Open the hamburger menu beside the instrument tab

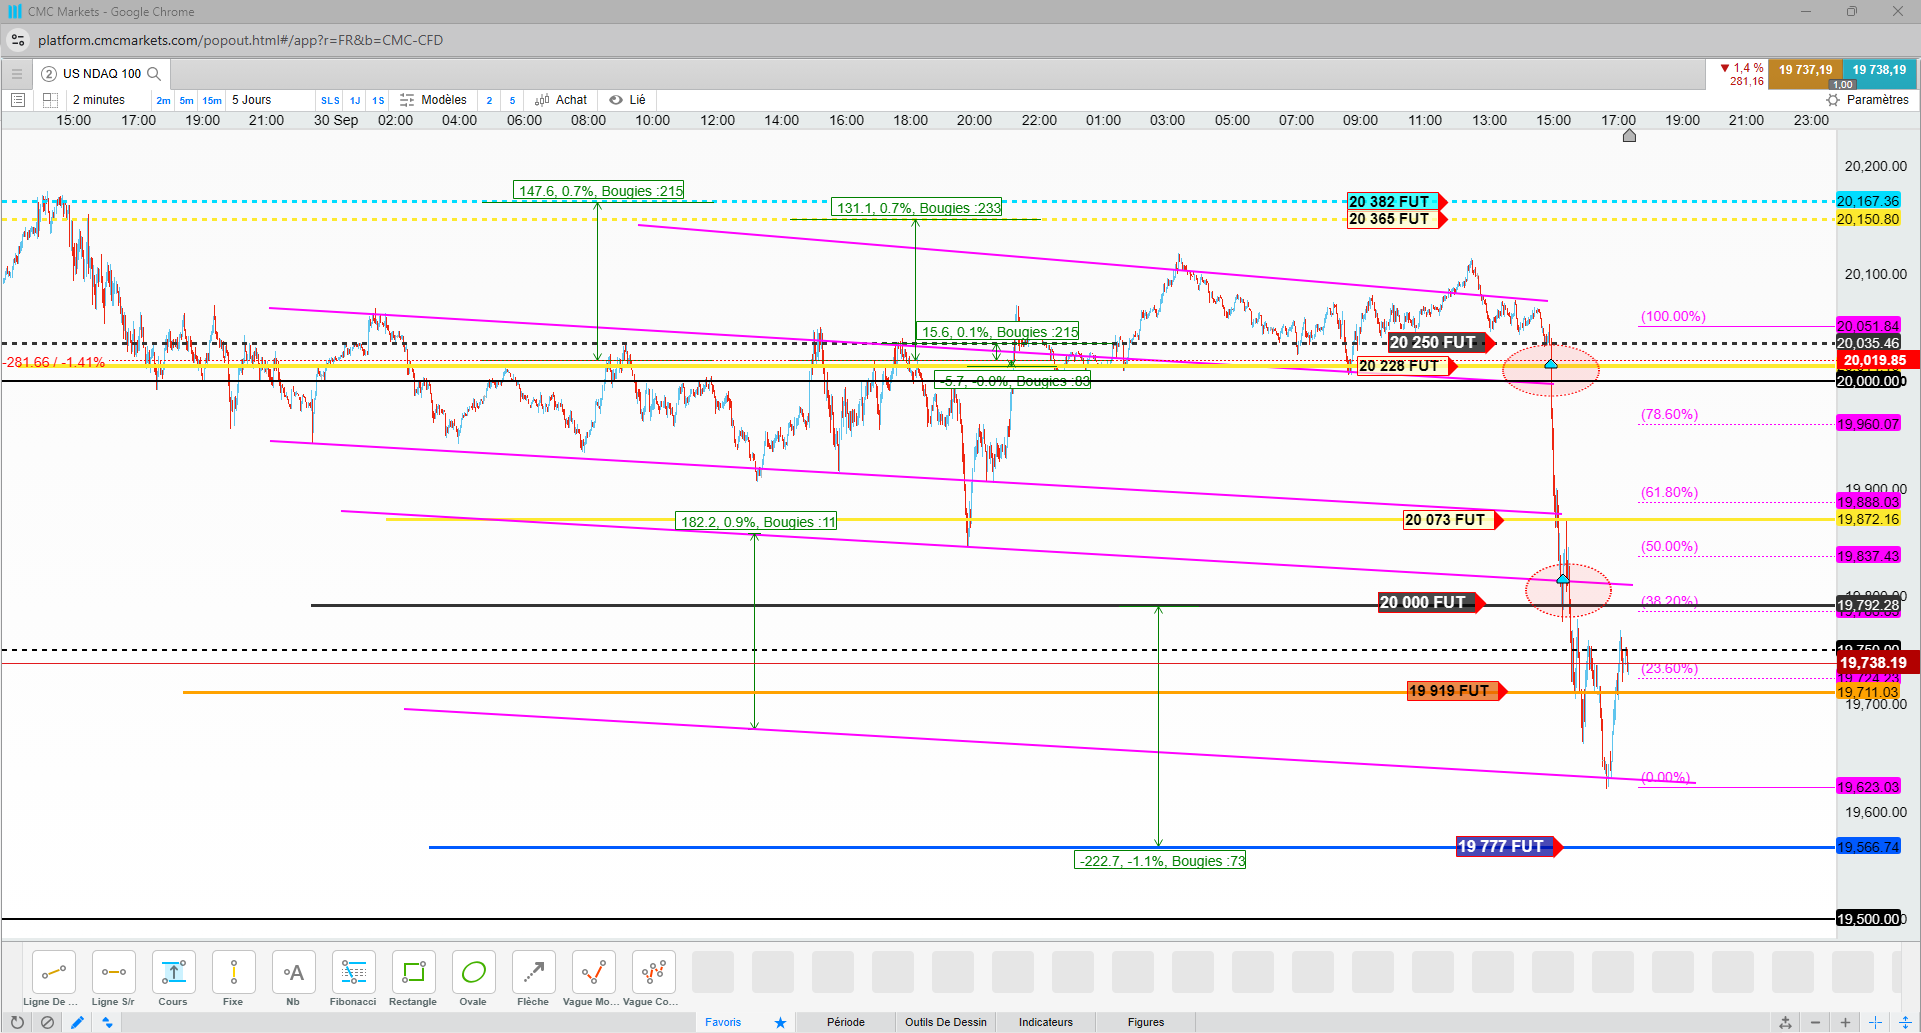pos(17,74)
